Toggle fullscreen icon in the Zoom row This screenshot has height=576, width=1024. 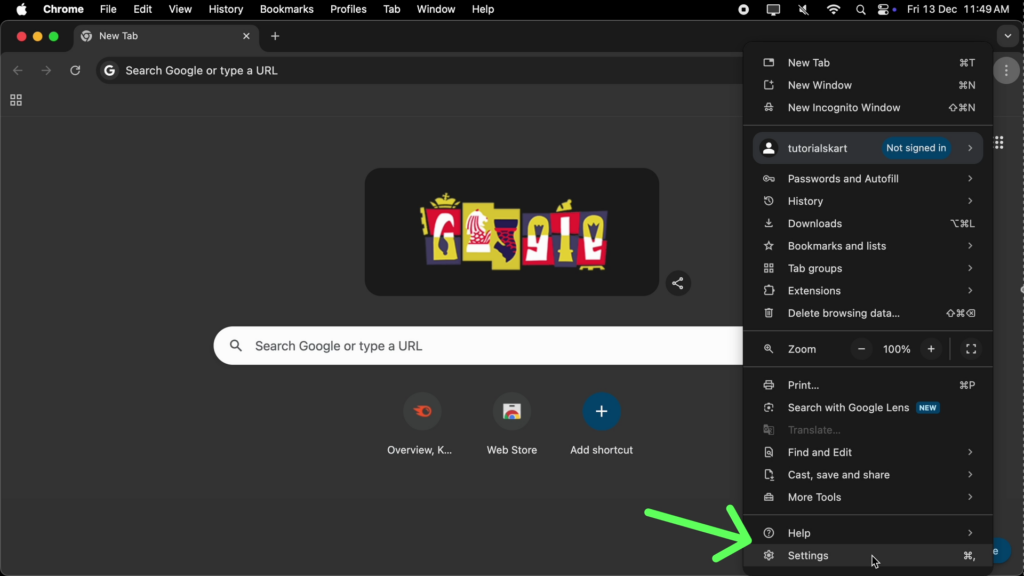[971, 349]
